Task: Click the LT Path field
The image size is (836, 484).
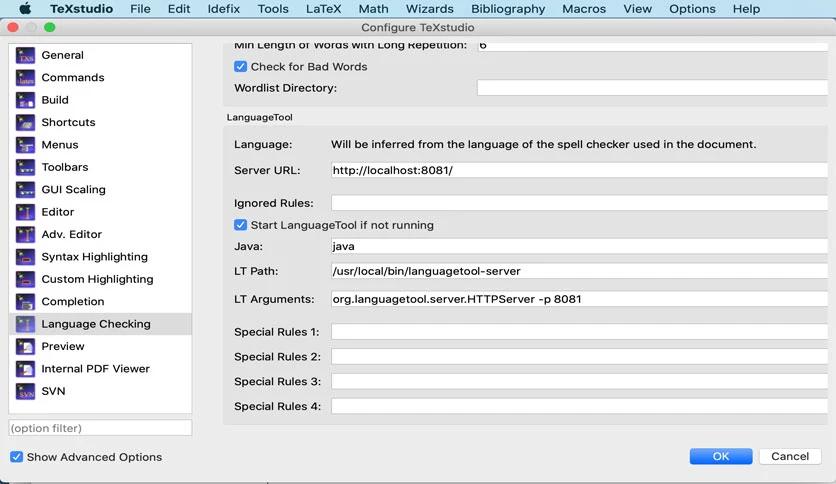Action: (x=579, y=271)
